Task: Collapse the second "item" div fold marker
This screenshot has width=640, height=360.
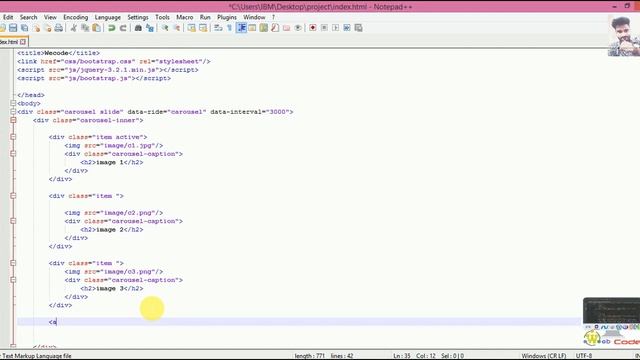Action: [13, 196]
